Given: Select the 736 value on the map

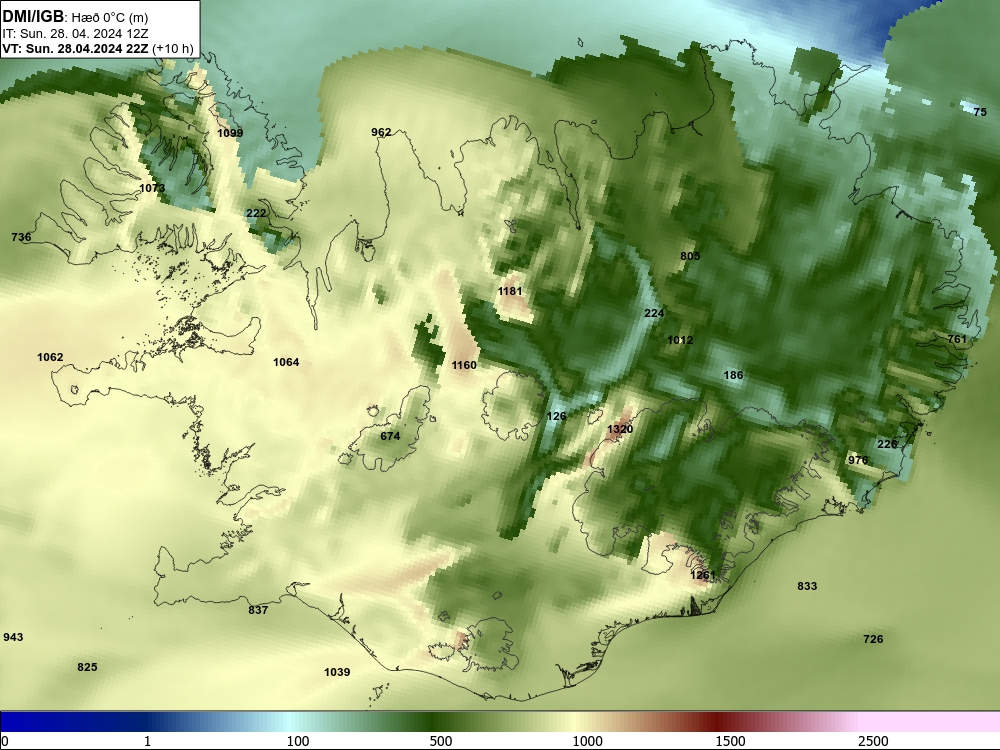Looking at the screenshot, I should pos(21,237).
